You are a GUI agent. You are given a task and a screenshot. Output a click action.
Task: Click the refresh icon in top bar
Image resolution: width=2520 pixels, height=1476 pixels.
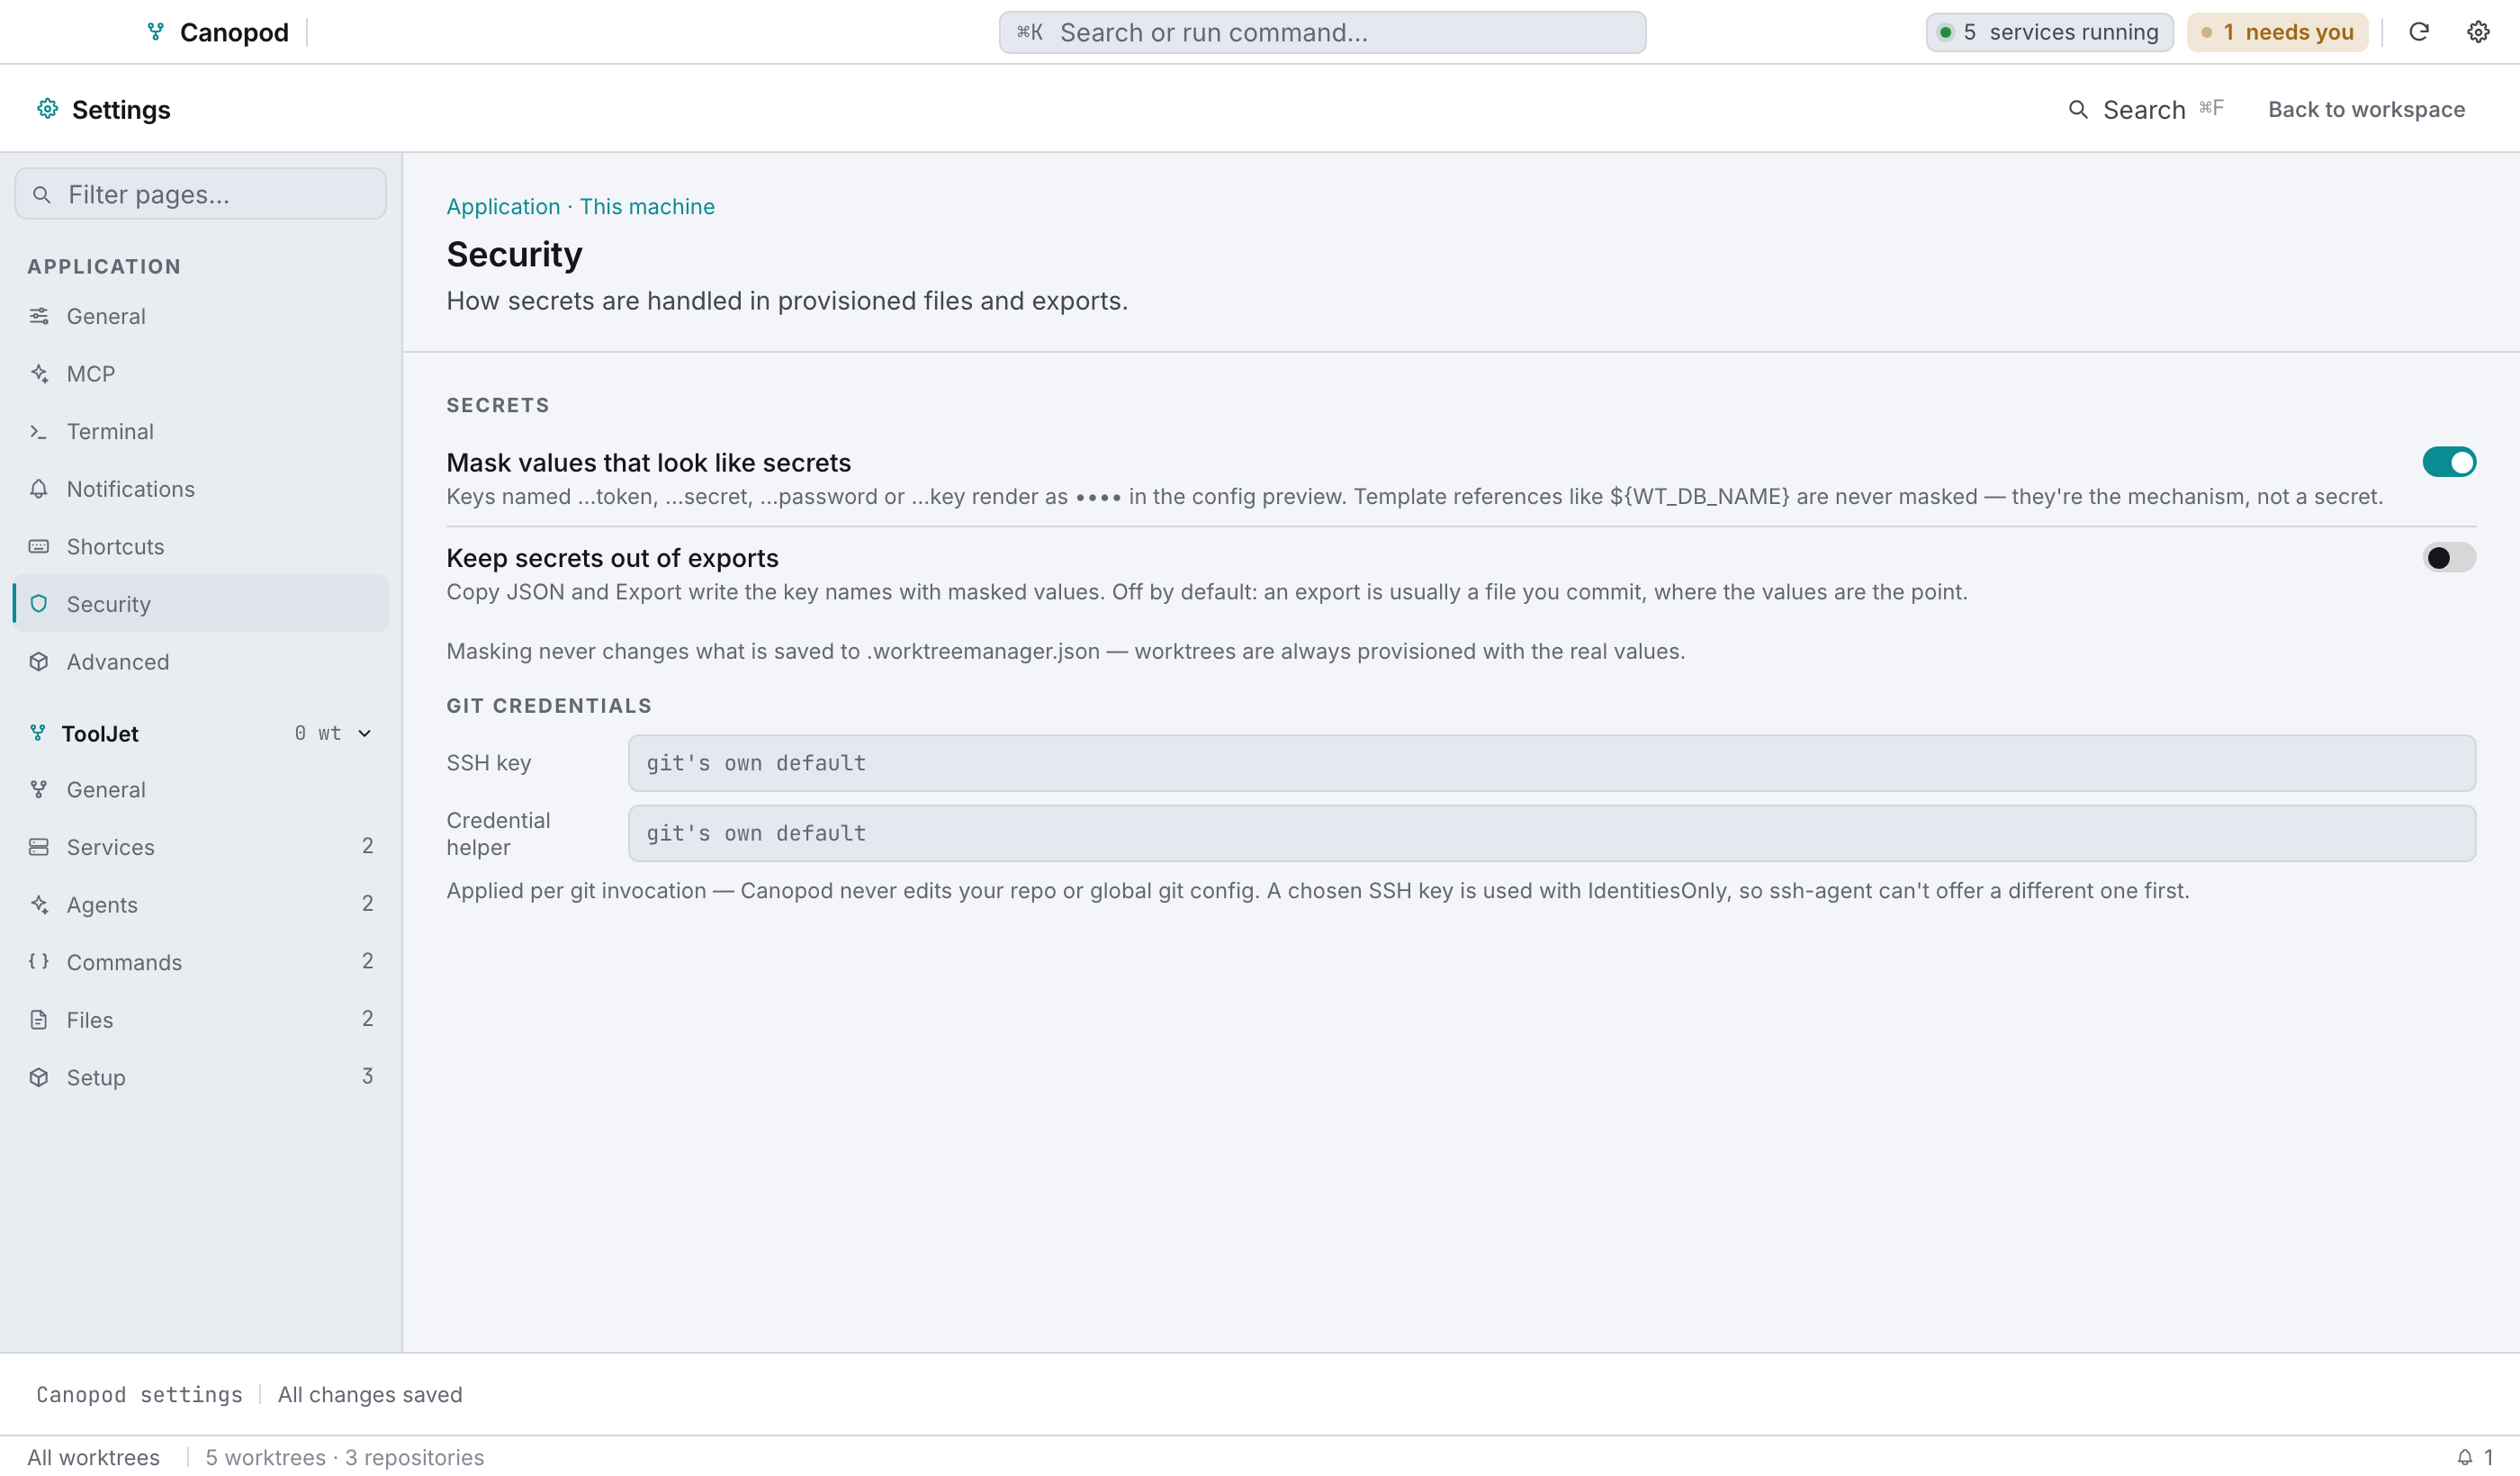click(x=2418, y=32)
